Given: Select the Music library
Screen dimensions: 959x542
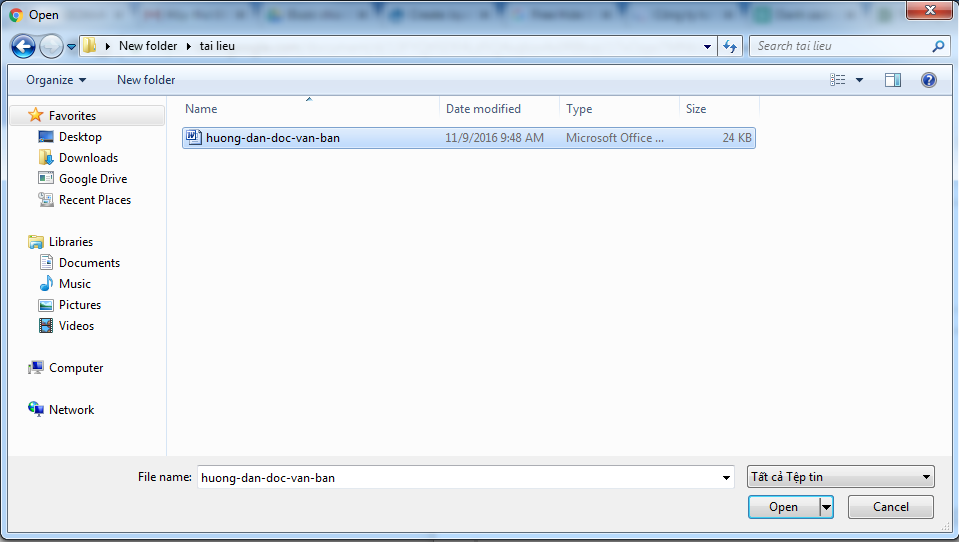Looking at the screenshot, I should [x=74, y=284].
